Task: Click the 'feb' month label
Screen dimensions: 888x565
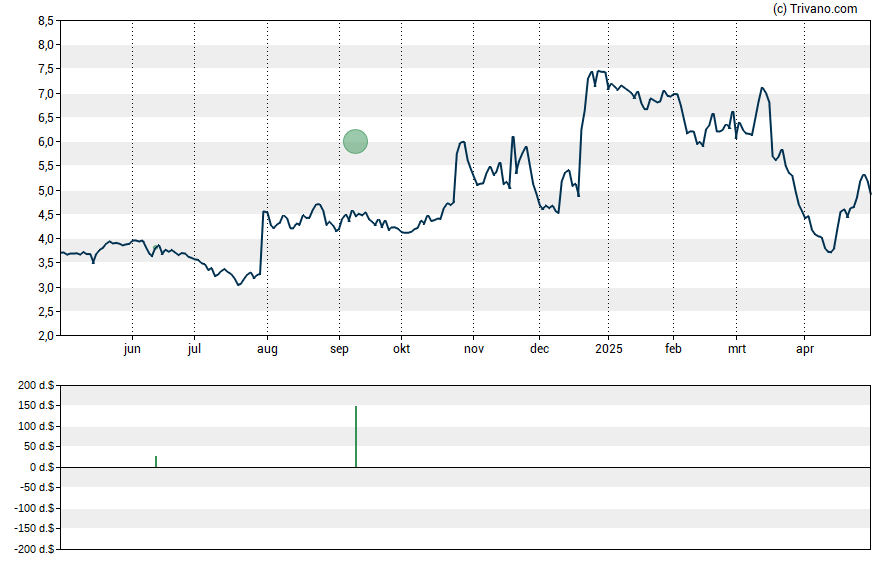Action: [x=673, y=349]
